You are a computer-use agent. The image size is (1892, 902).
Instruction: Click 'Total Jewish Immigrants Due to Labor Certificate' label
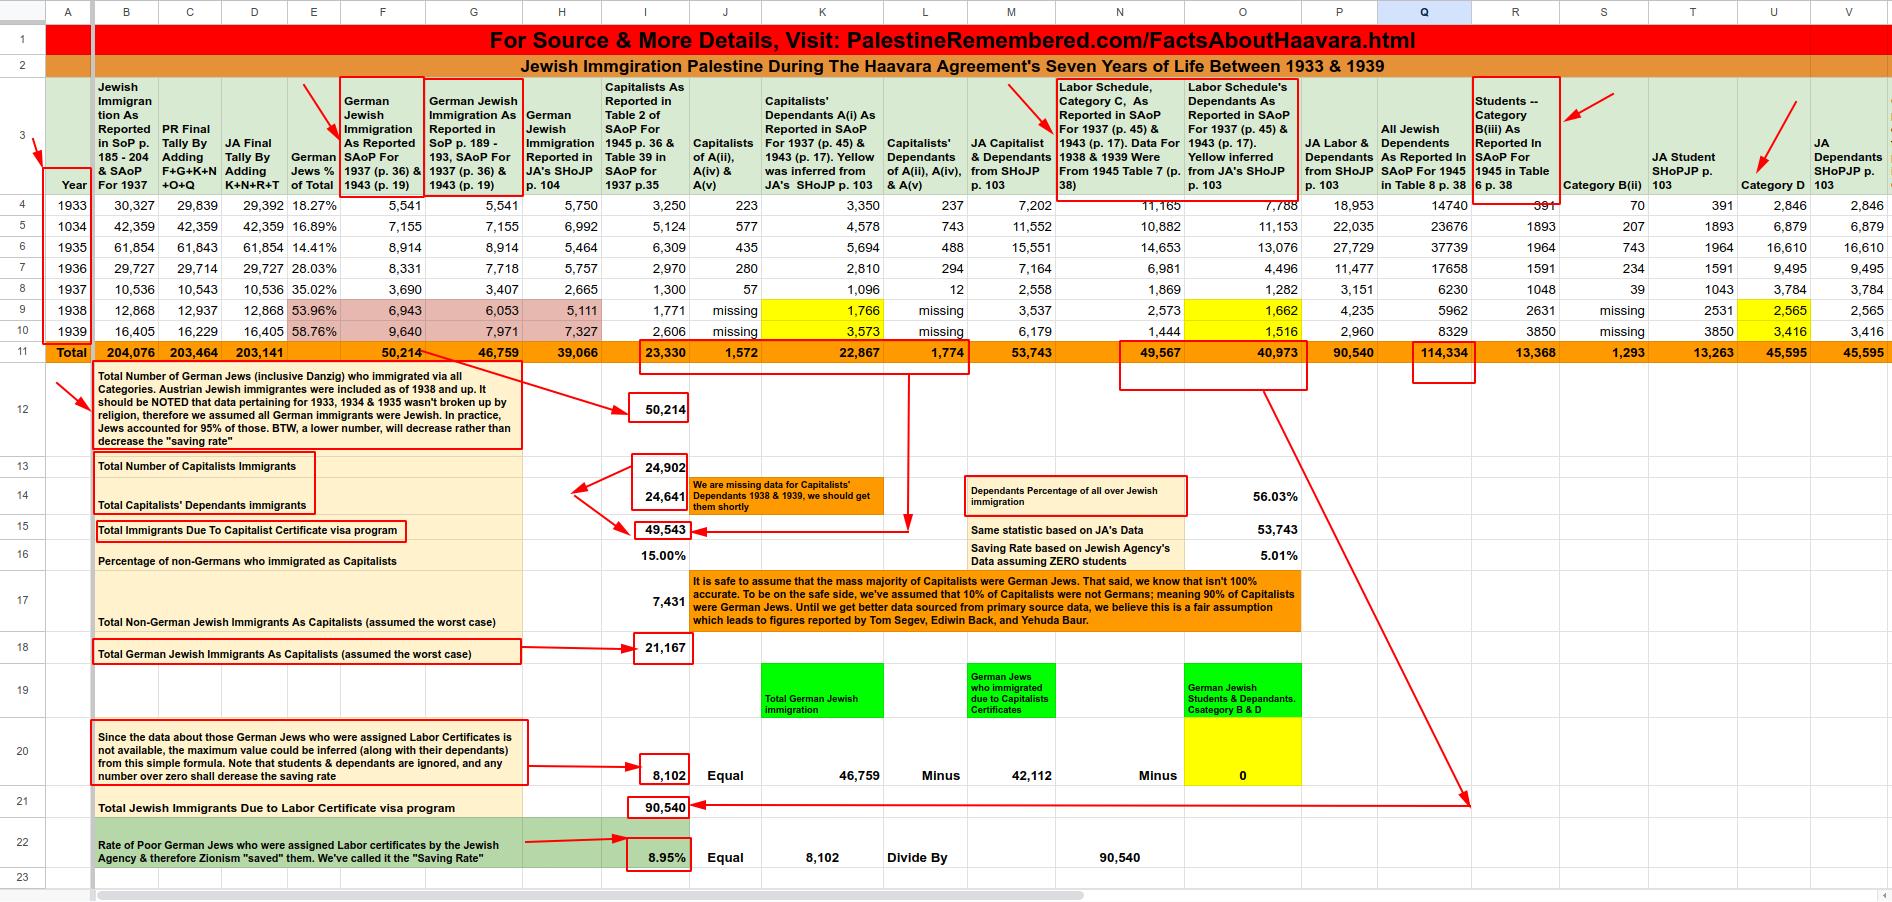tap(277, 808)
